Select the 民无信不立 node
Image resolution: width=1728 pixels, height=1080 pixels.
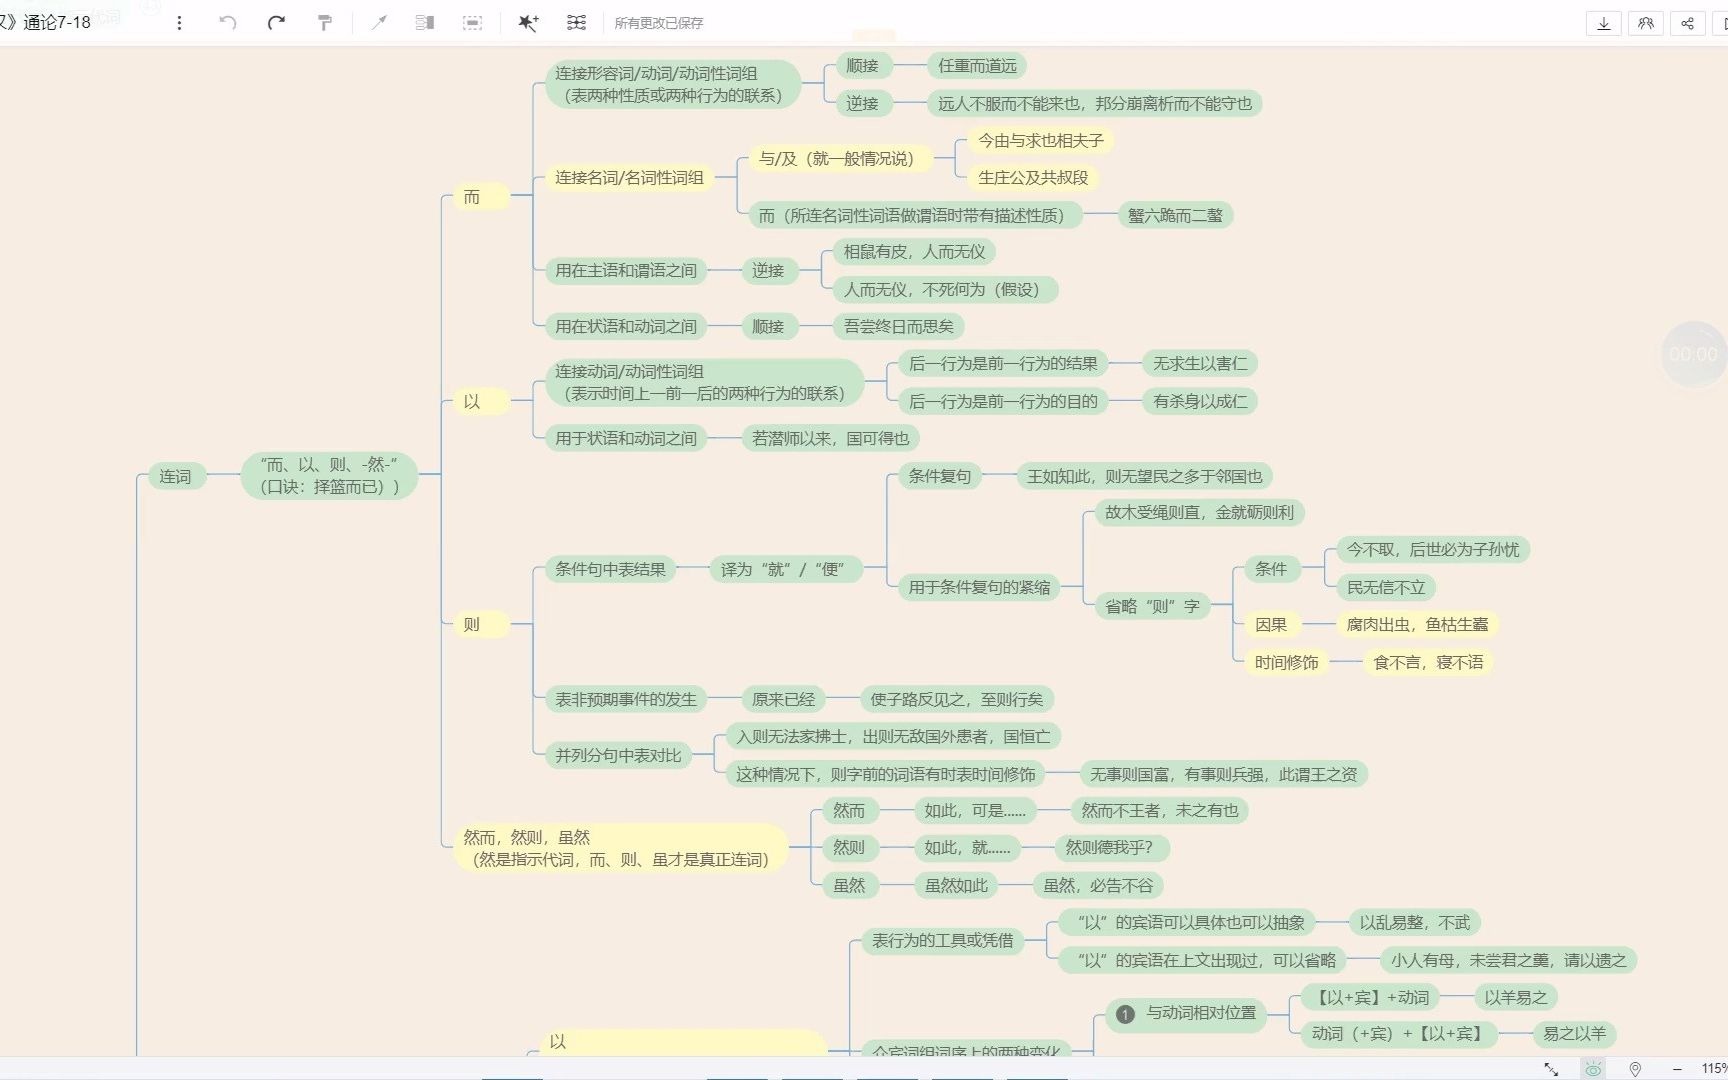pos(1386,587)
